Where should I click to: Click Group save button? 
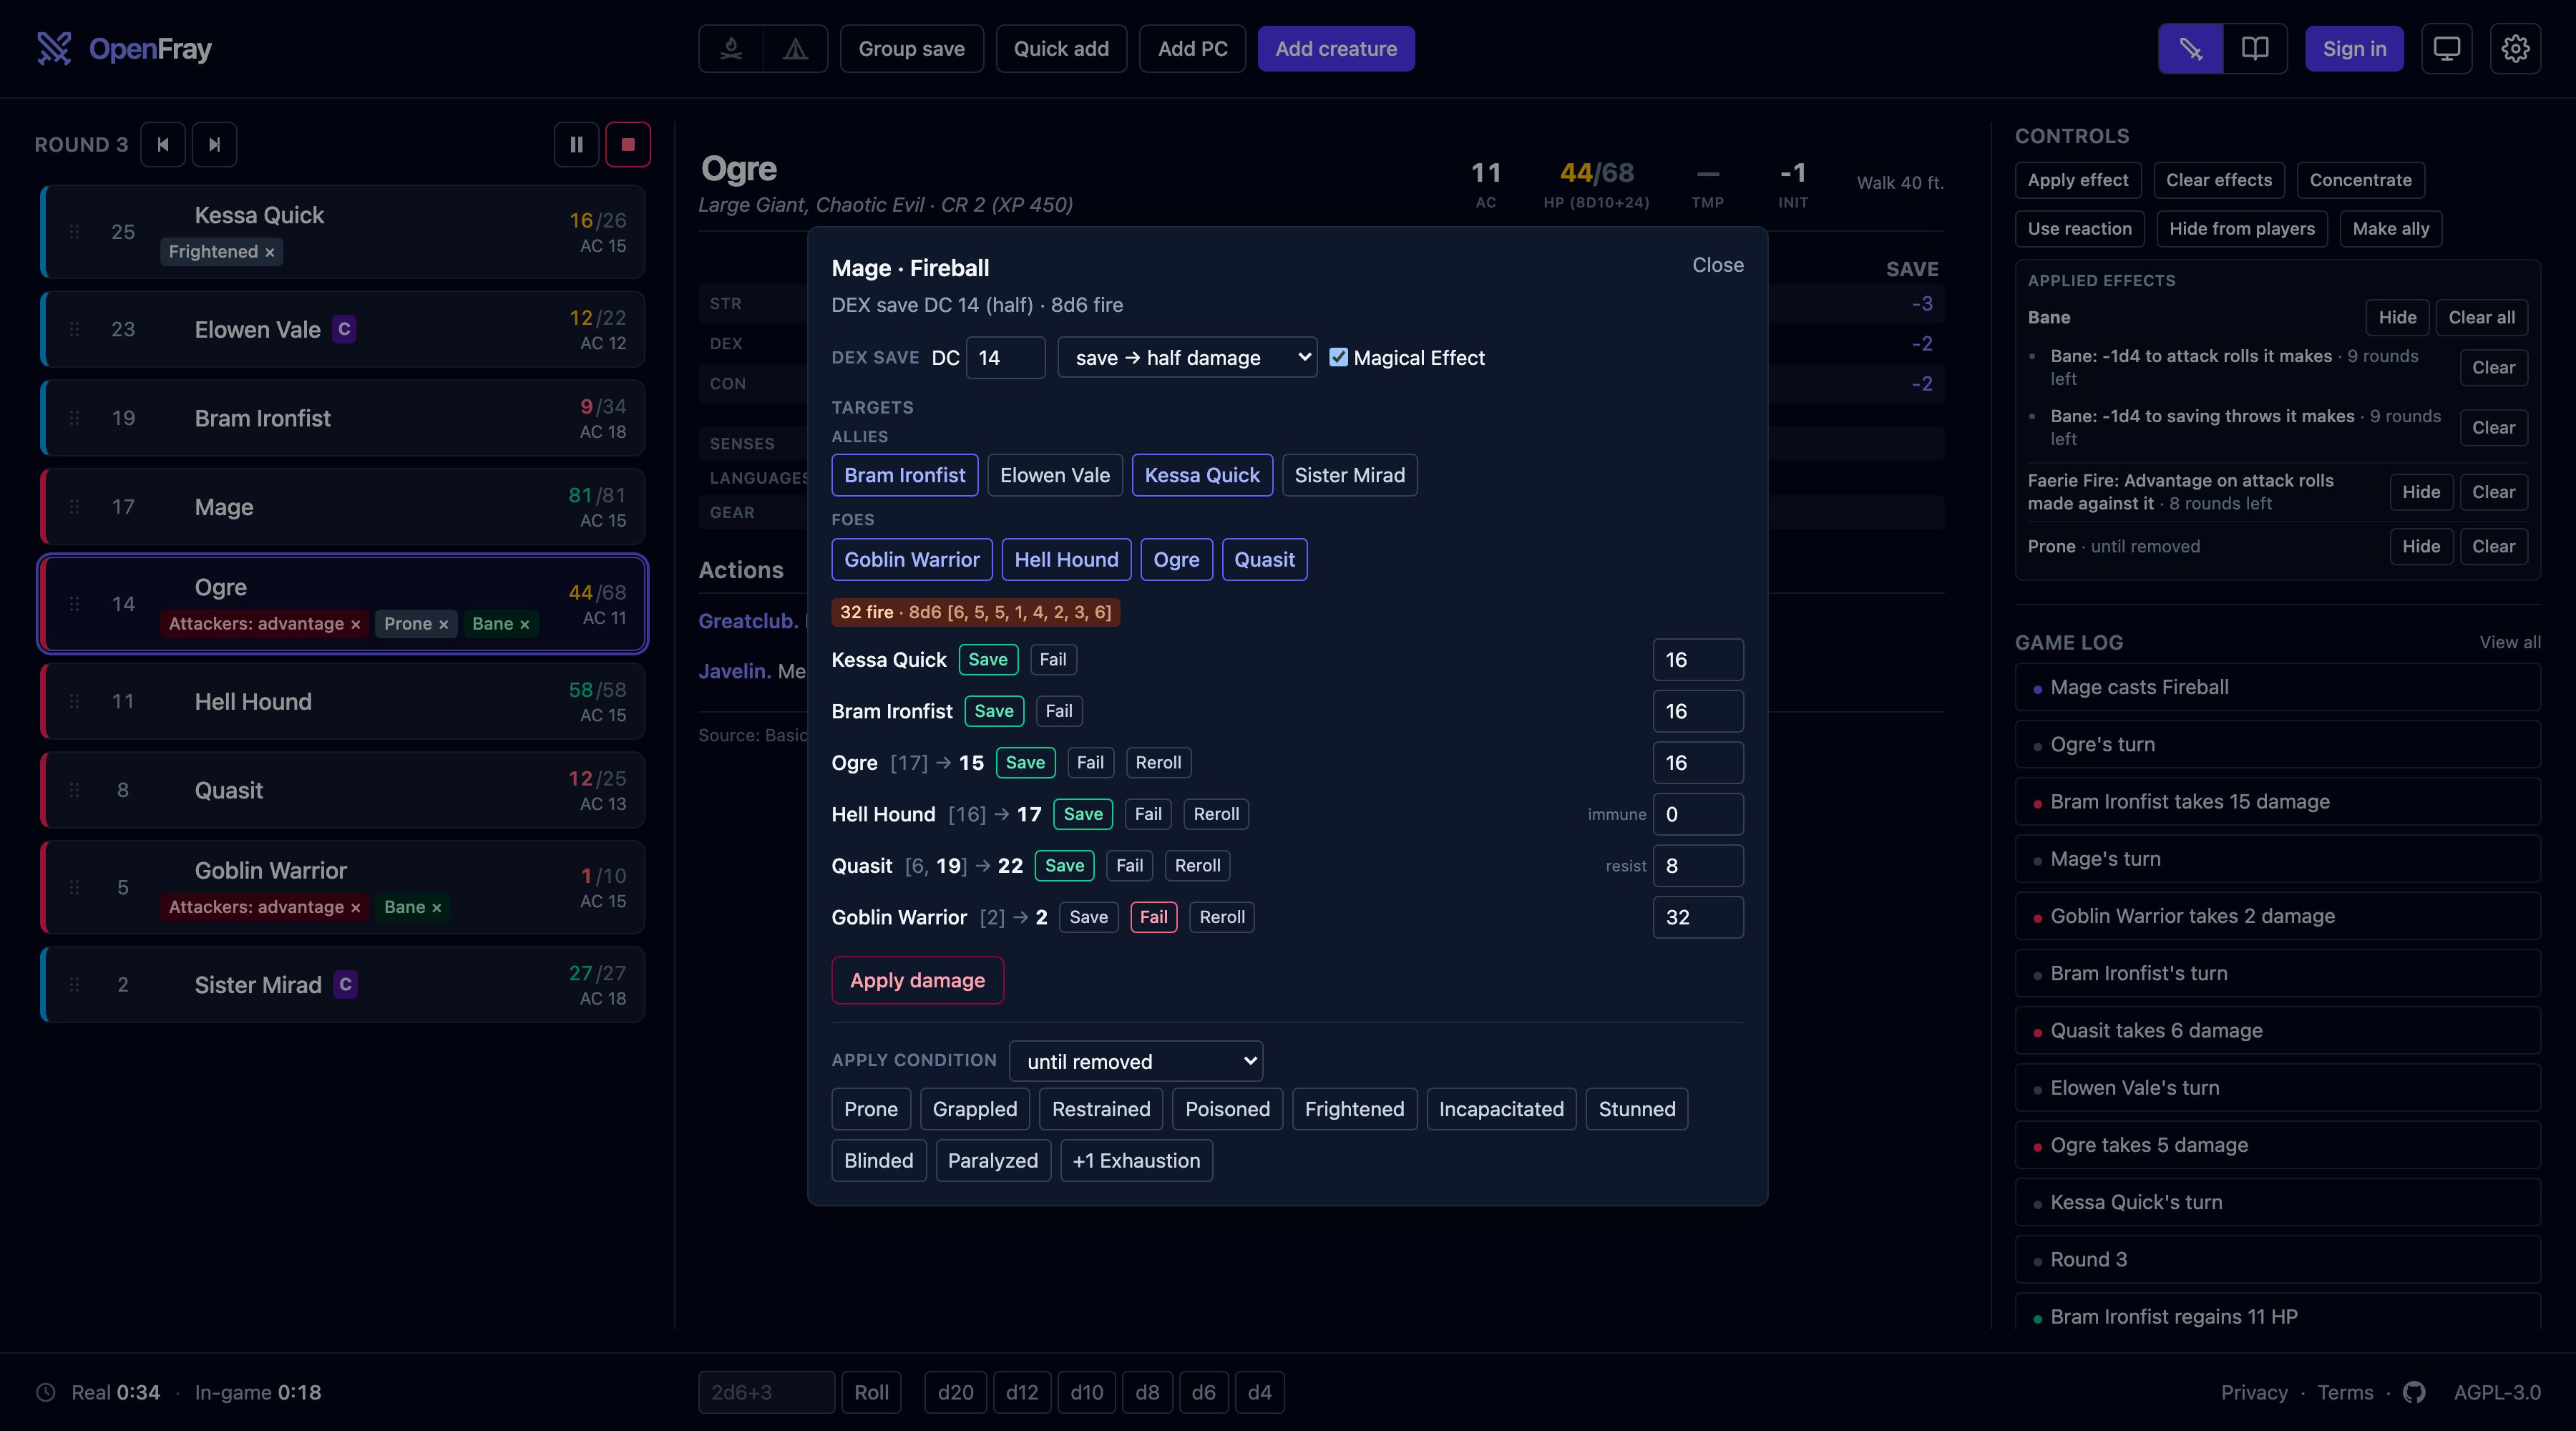911,48
